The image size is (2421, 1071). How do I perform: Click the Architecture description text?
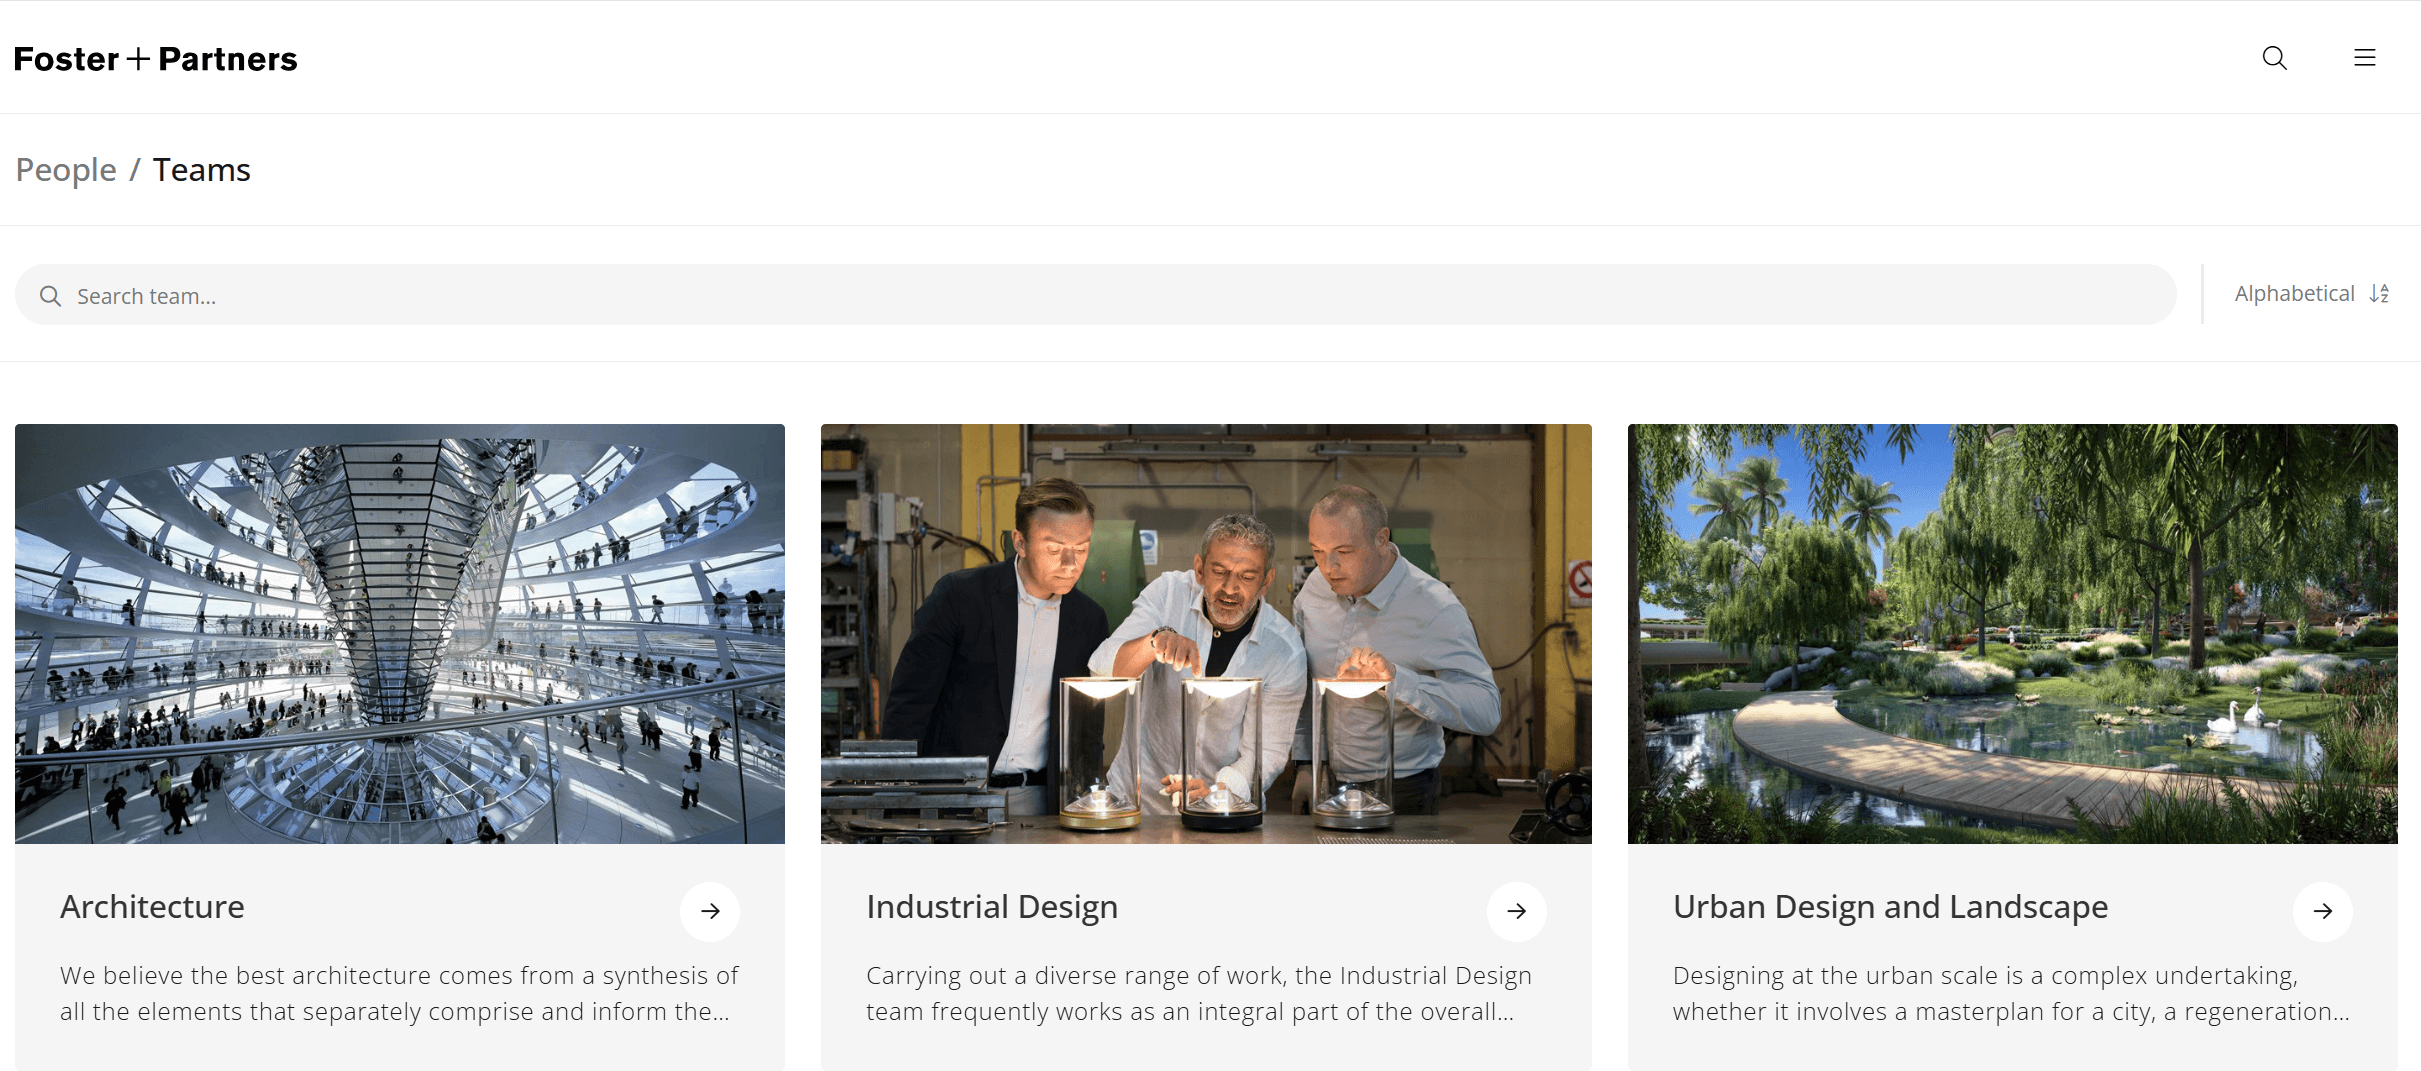click(398, 993)
